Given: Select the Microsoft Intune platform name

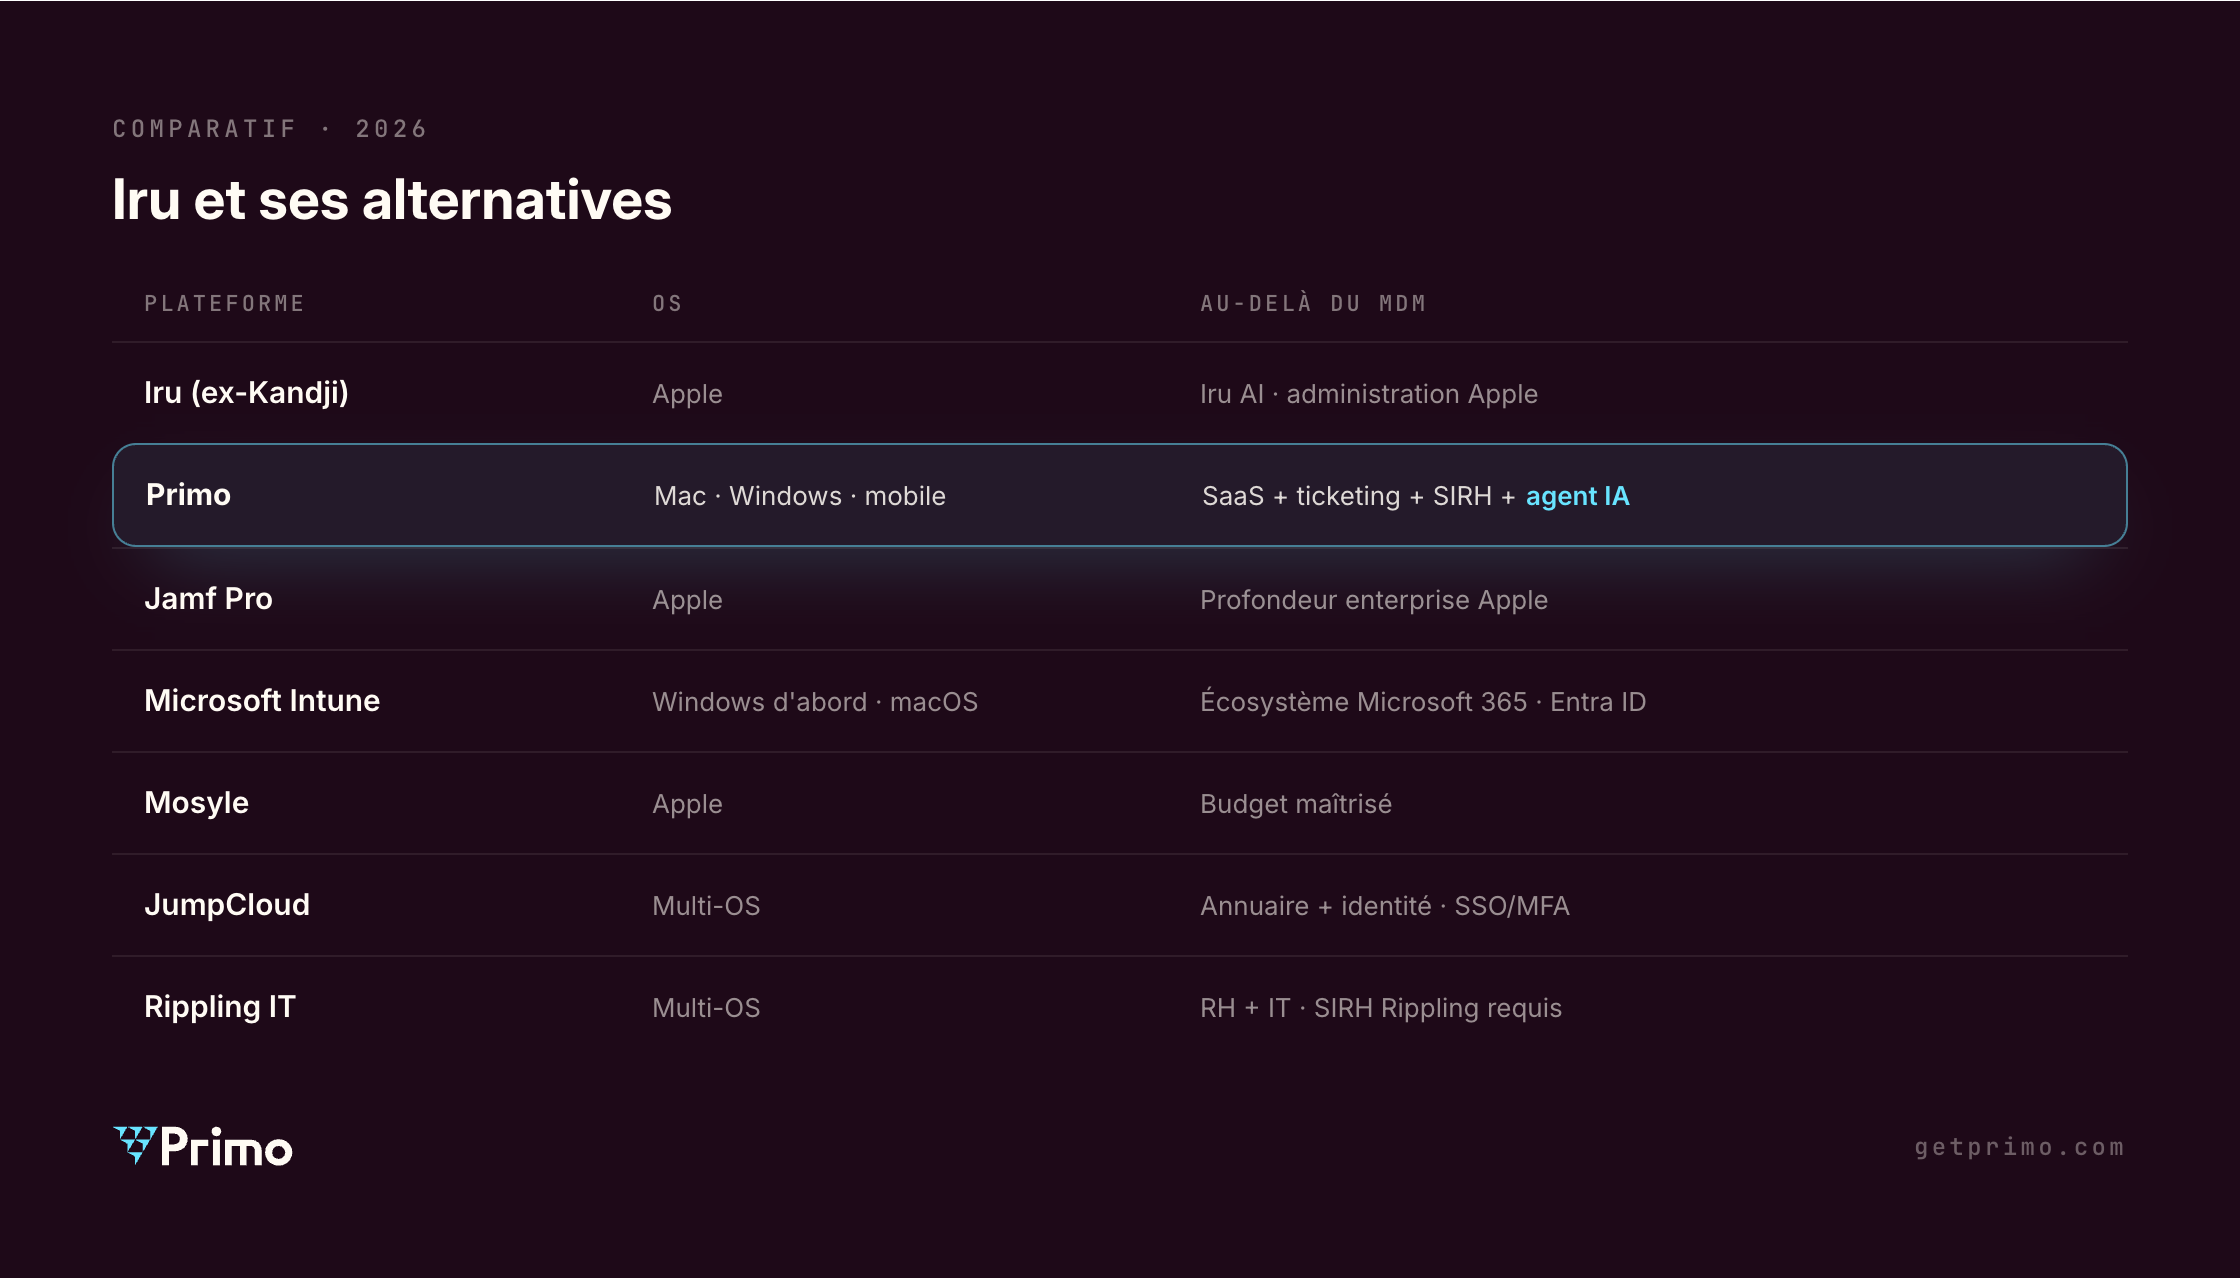Looking at the screenshot, I should click(x=262, y=701).
